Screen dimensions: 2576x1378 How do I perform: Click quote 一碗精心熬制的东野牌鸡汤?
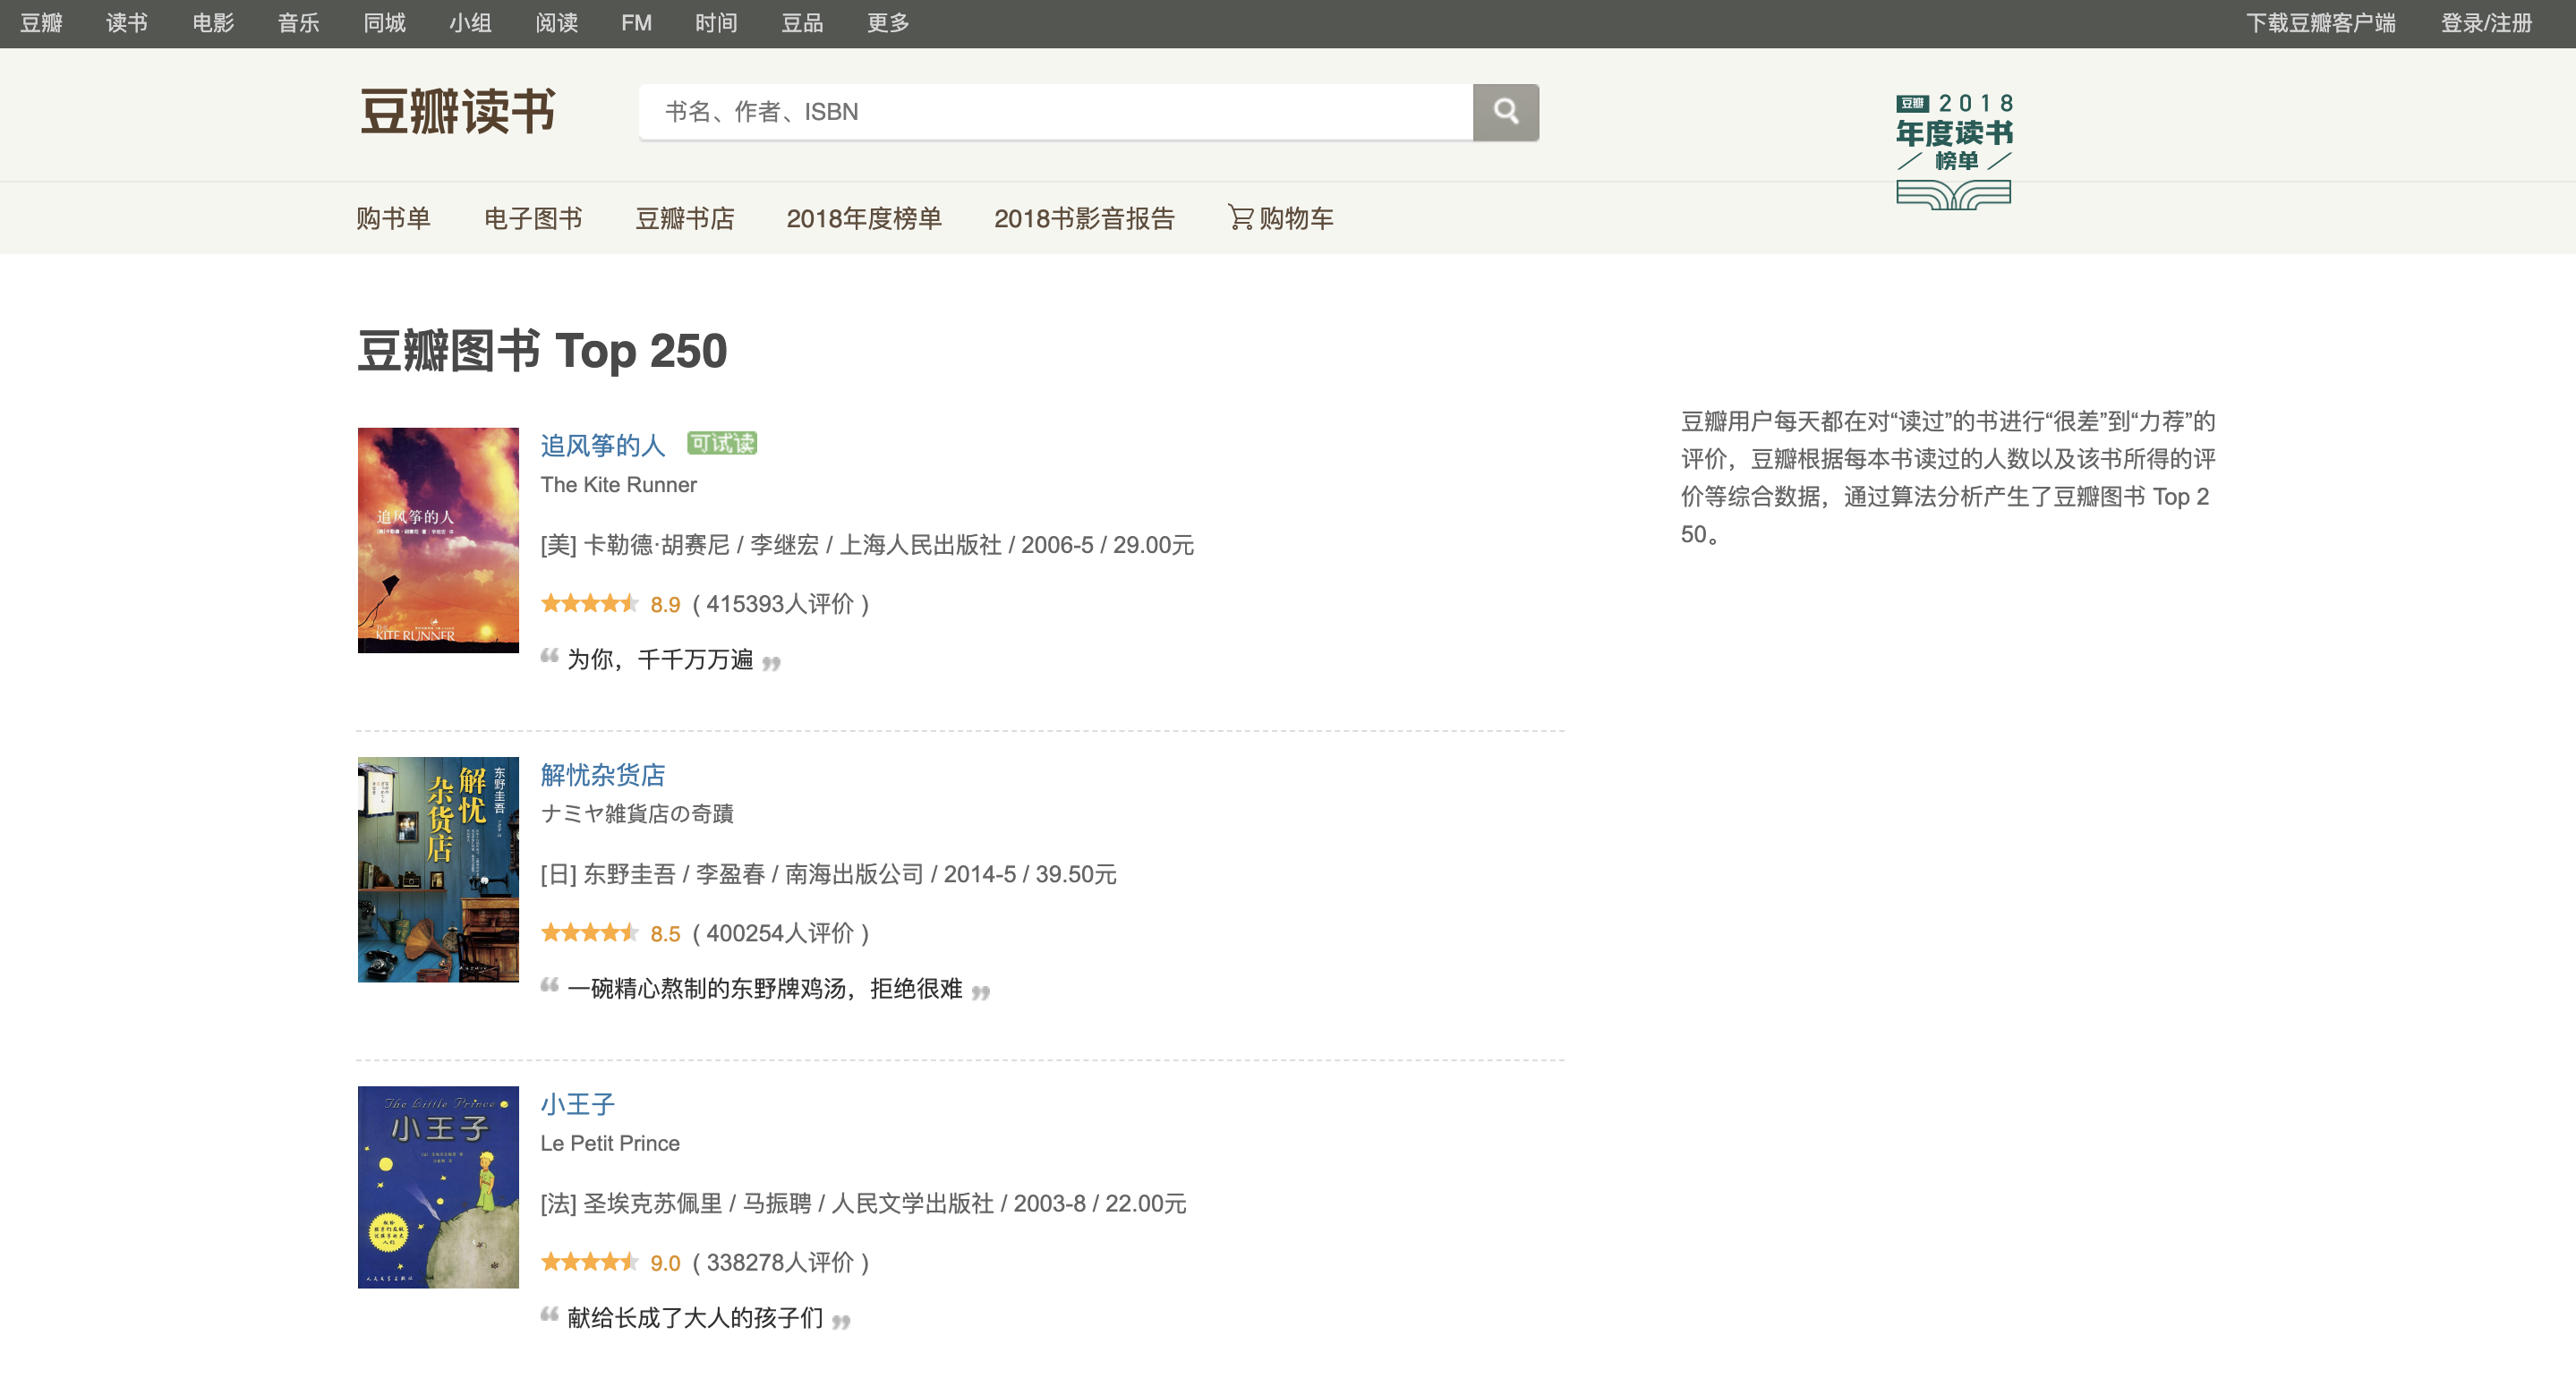(x=764, y=988)
